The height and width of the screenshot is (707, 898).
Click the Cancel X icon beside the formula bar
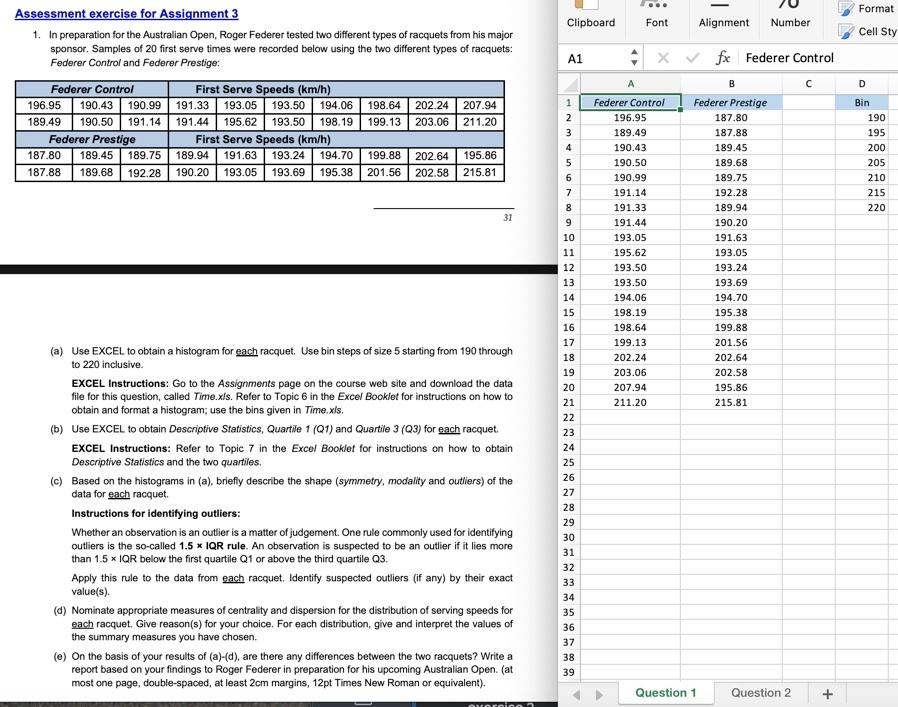click(663, 58)
